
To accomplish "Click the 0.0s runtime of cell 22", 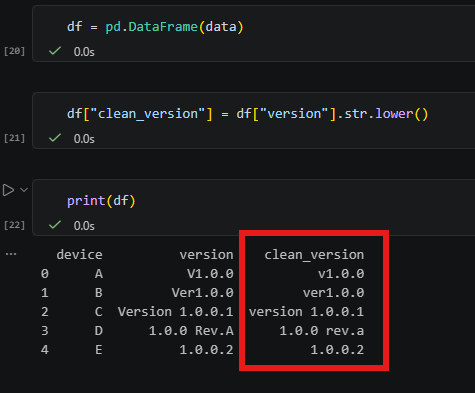I will [84, 226].
